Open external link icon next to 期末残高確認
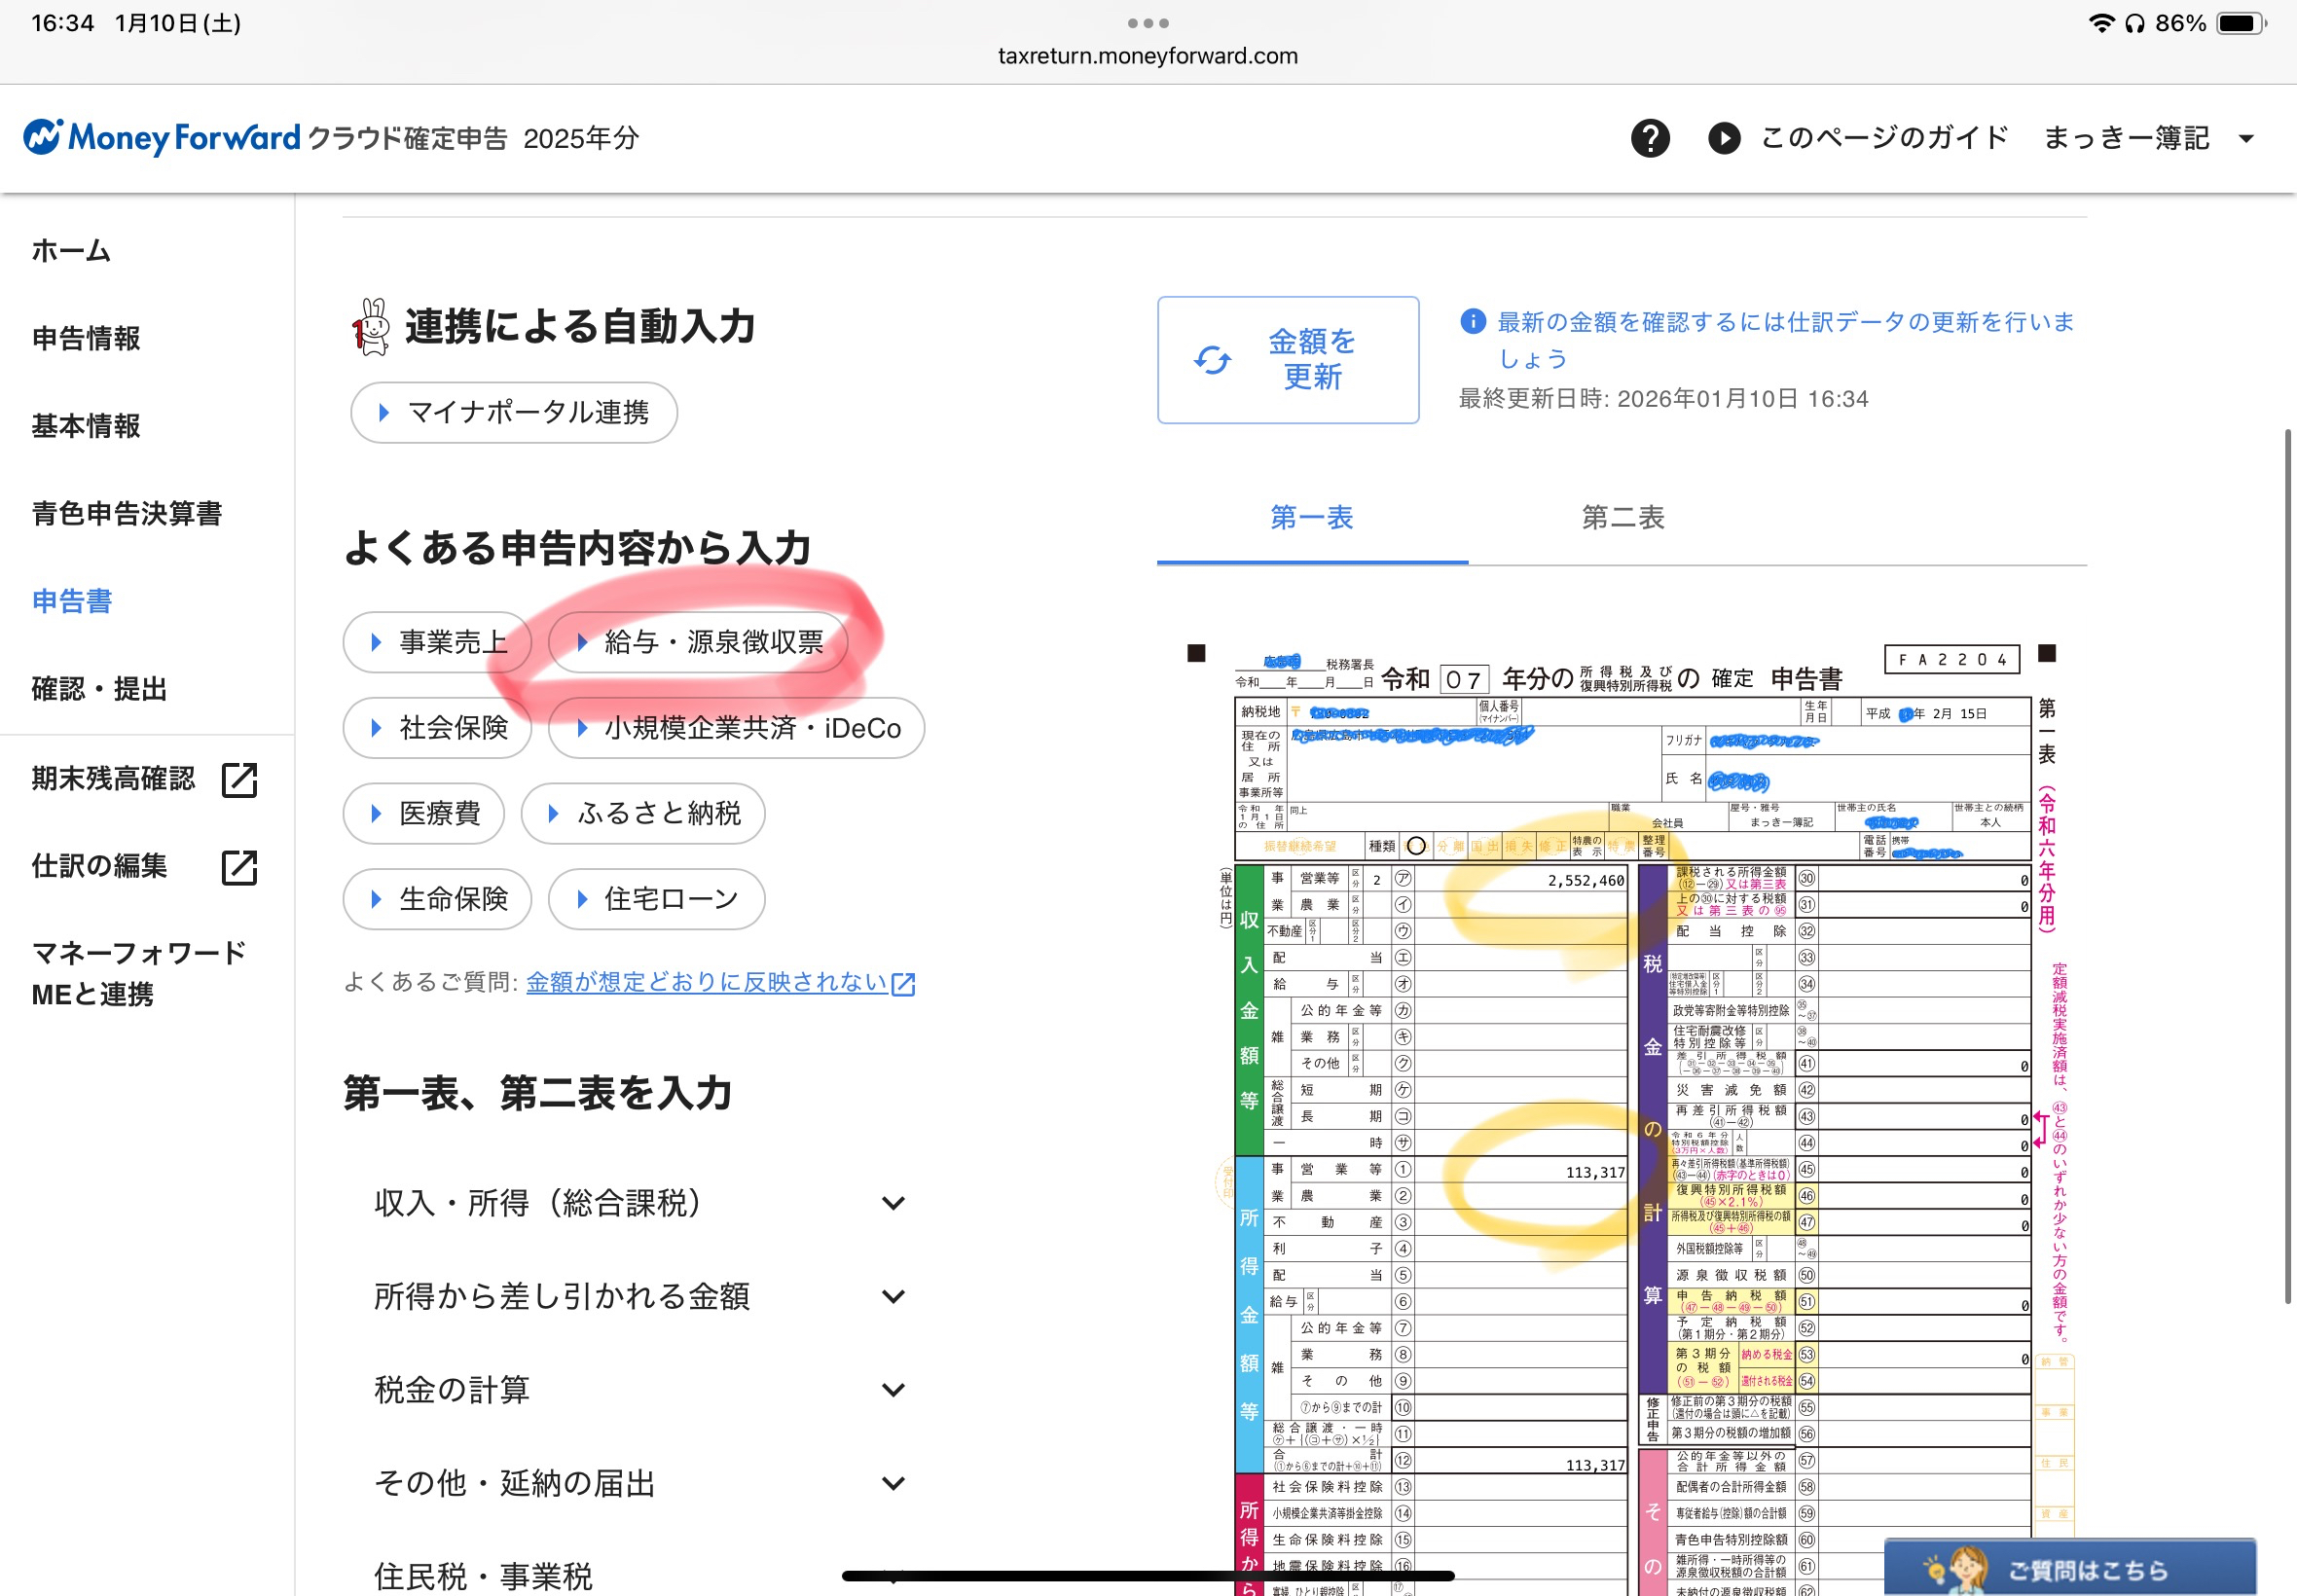This screenshot has width=2297, height=1596. click(239, 779)
